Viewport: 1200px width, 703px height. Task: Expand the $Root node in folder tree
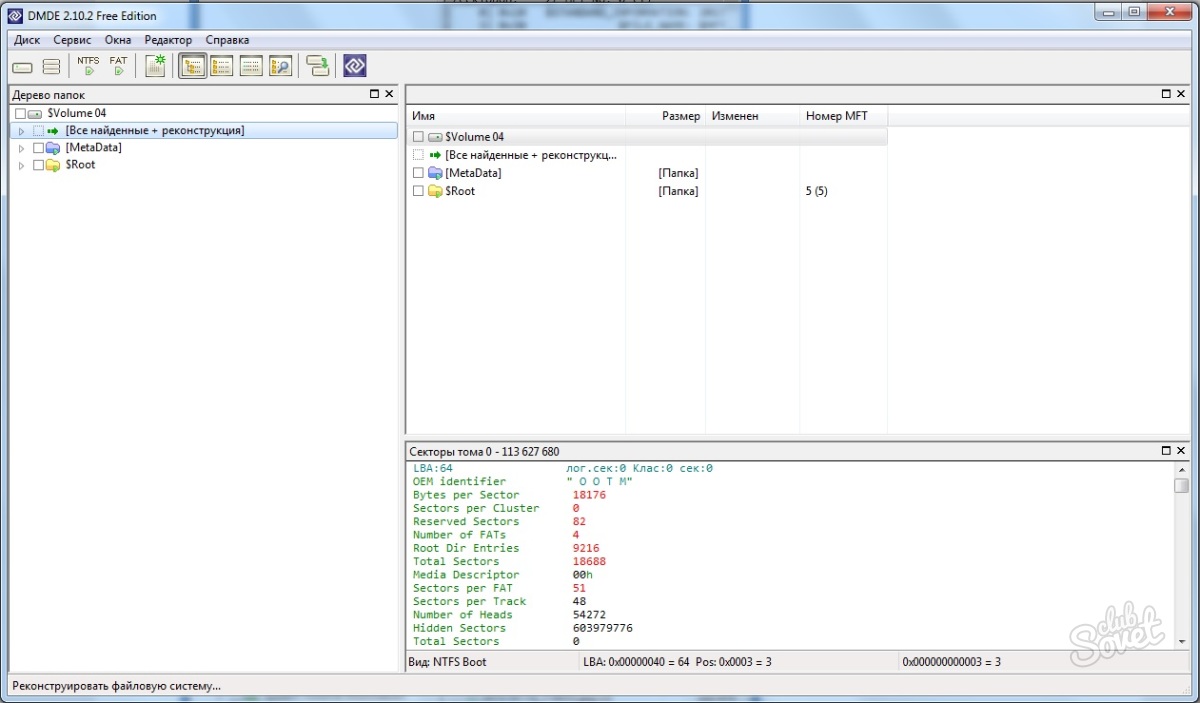point(21,165)
